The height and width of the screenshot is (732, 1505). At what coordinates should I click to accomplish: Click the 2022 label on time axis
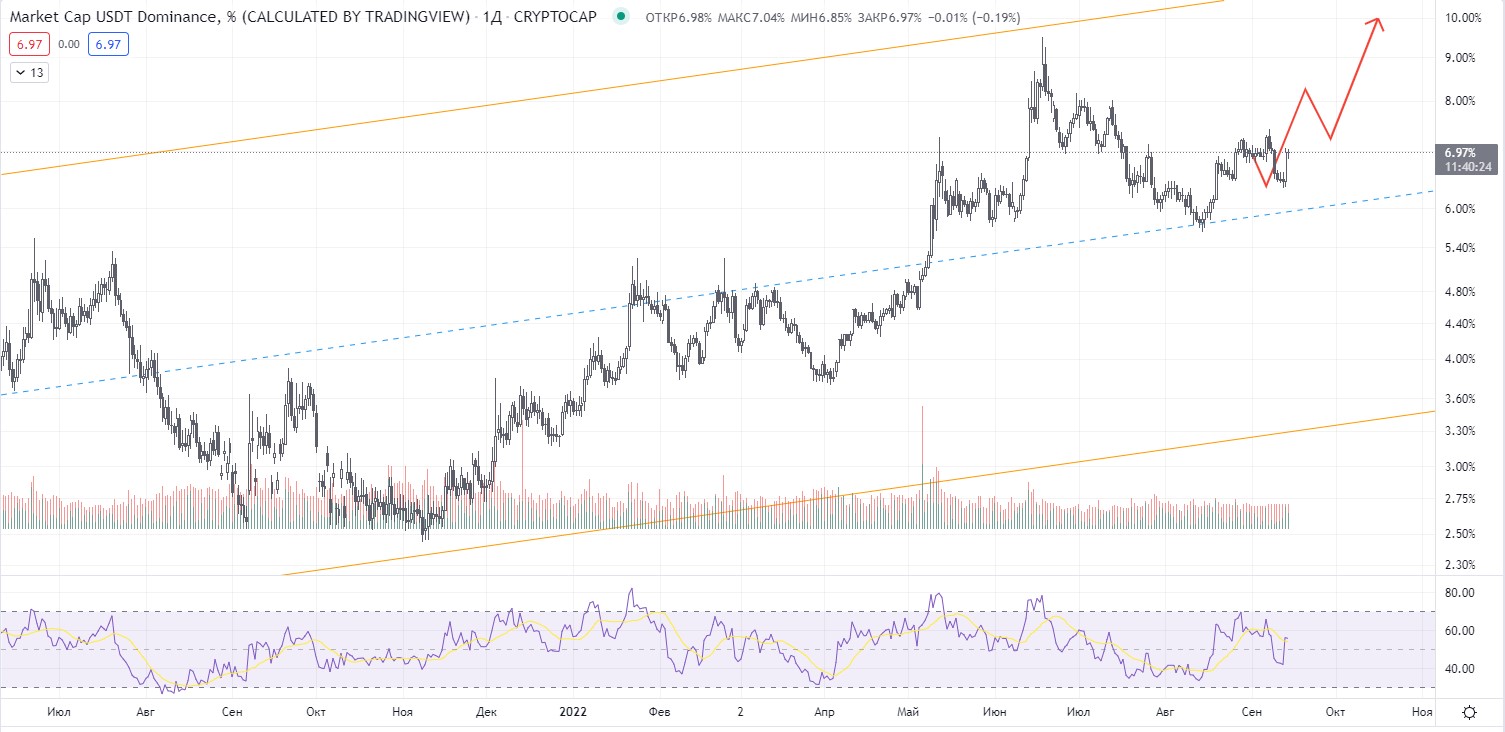[x=573, y=712]
